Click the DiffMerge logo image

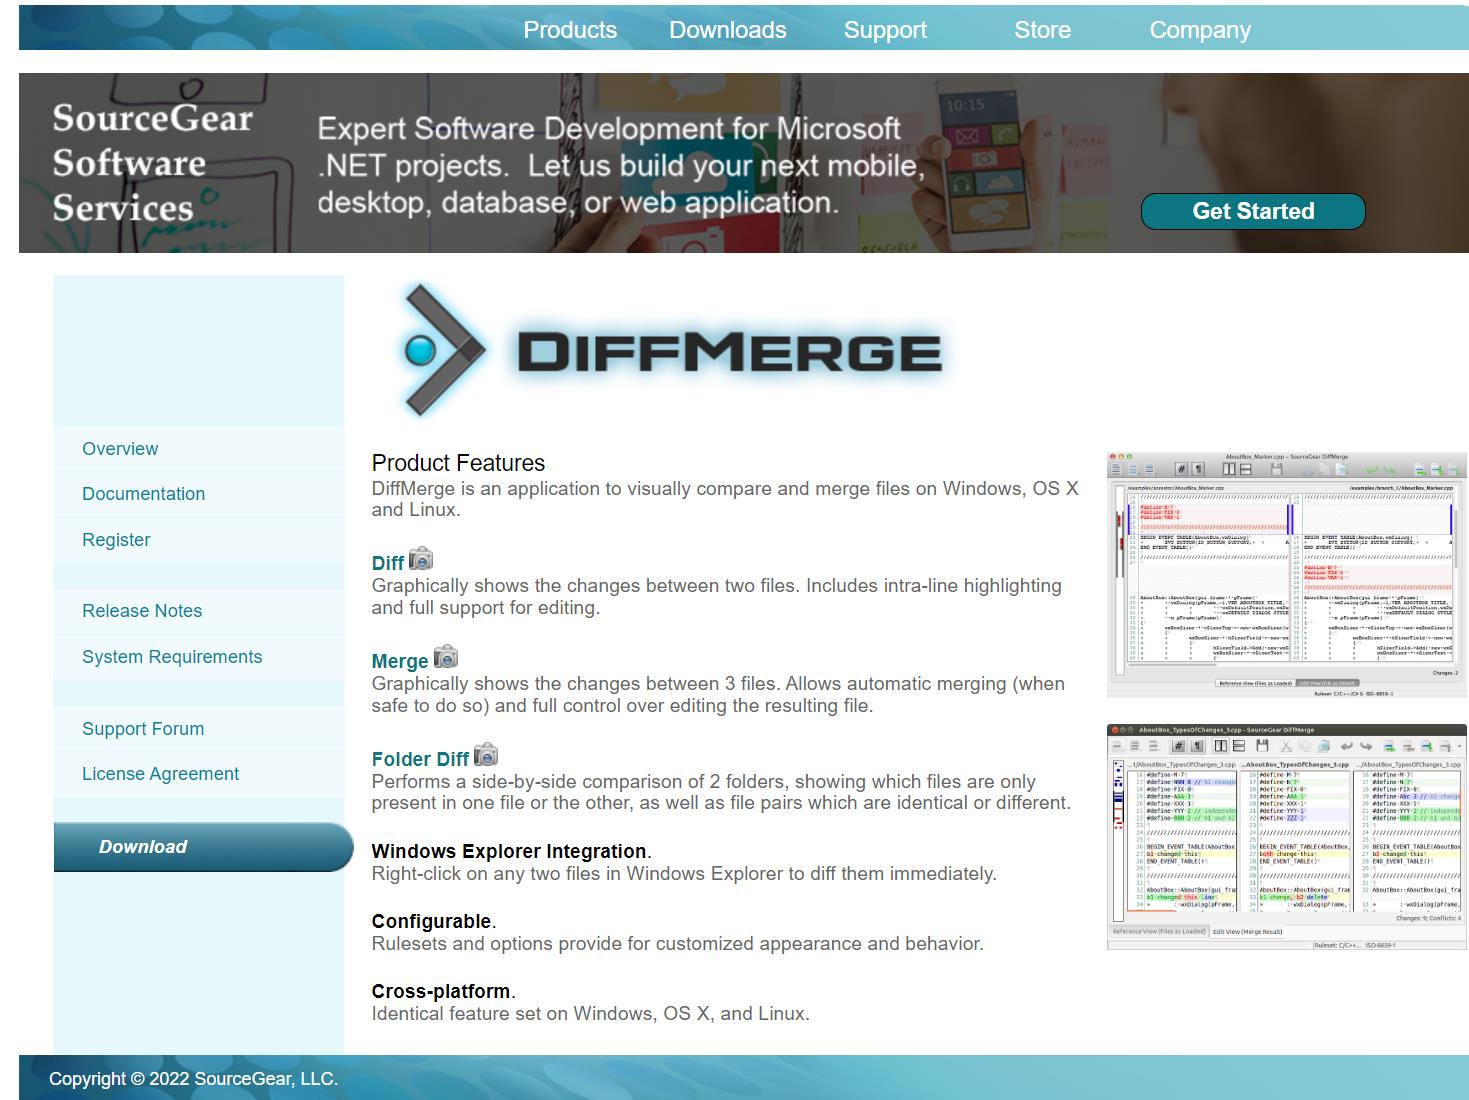coord(670,351)
